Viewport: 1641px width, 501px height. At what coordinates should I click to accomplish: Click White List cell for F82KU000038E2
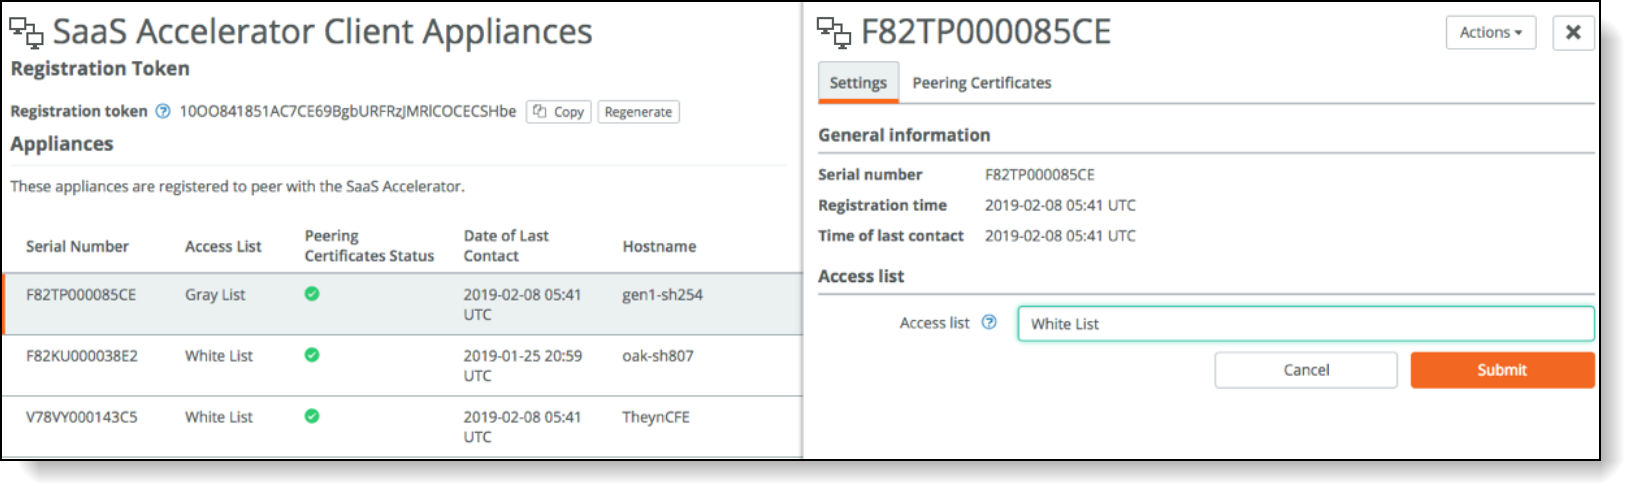point(219,356)
